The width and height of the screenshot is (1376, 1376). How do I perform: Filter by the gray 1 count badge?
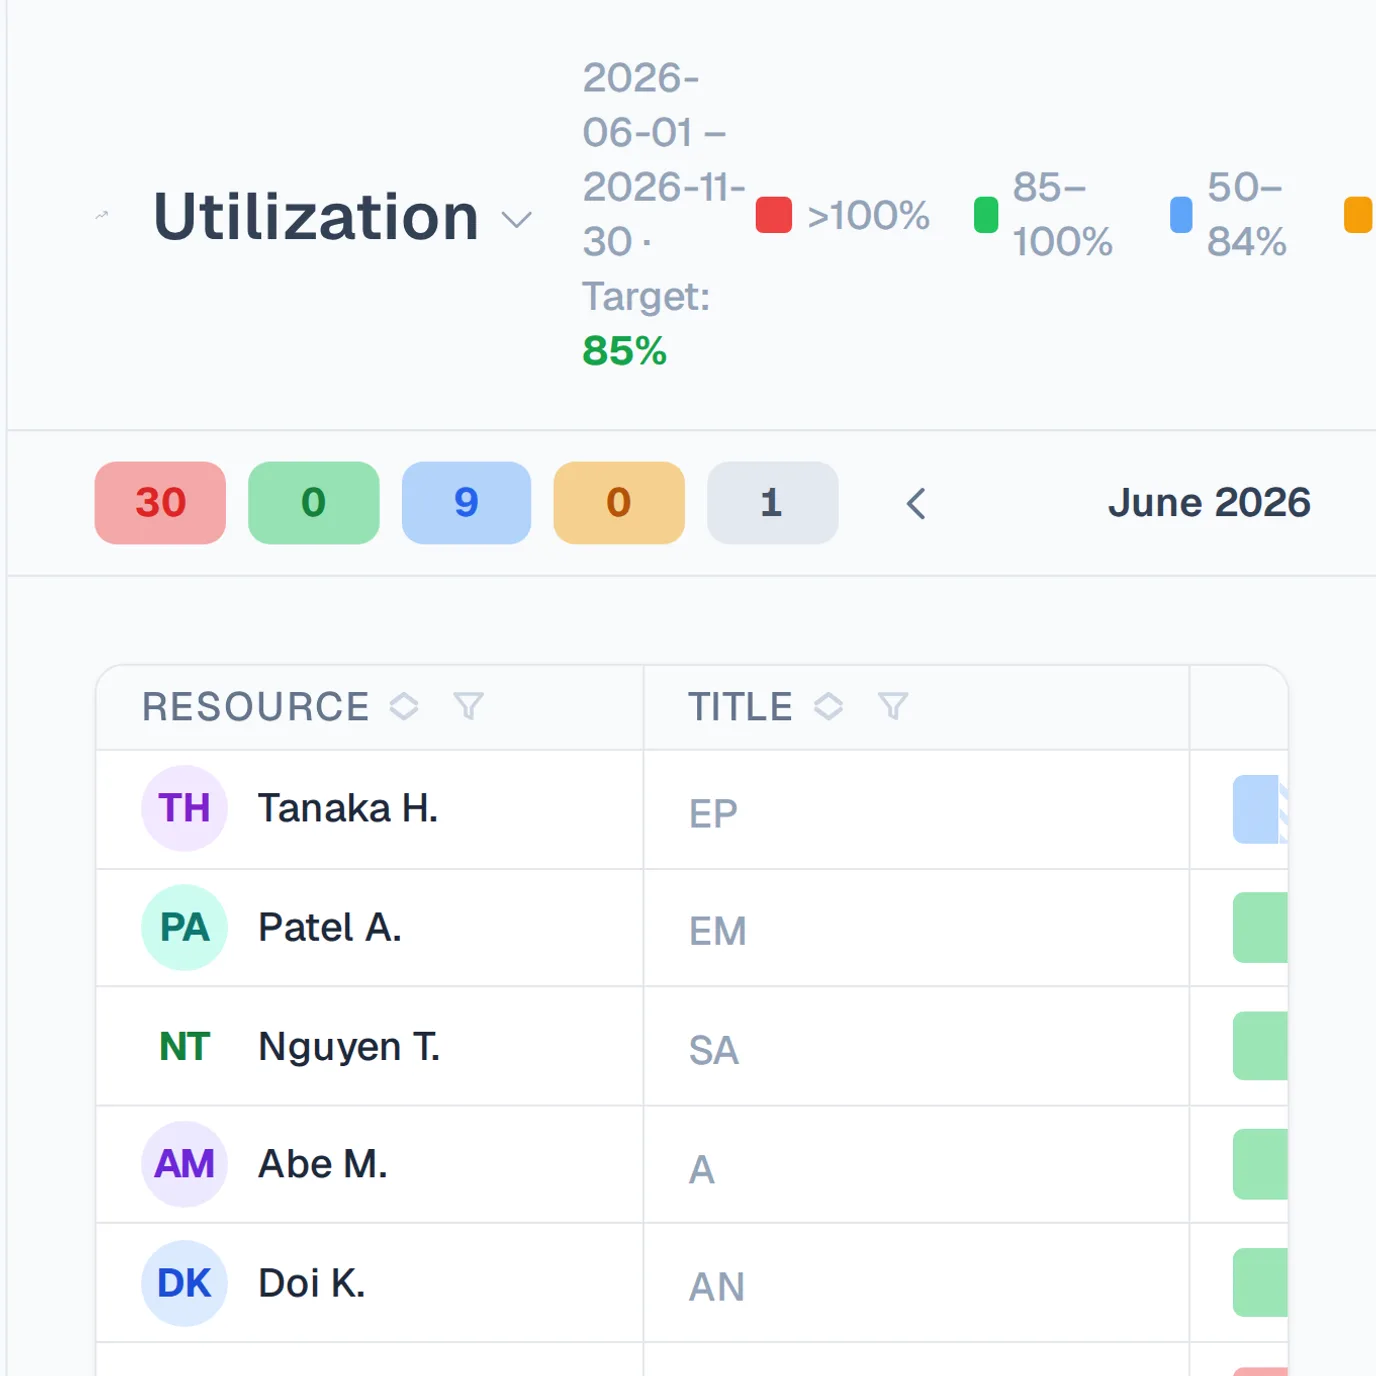[772, 503]
